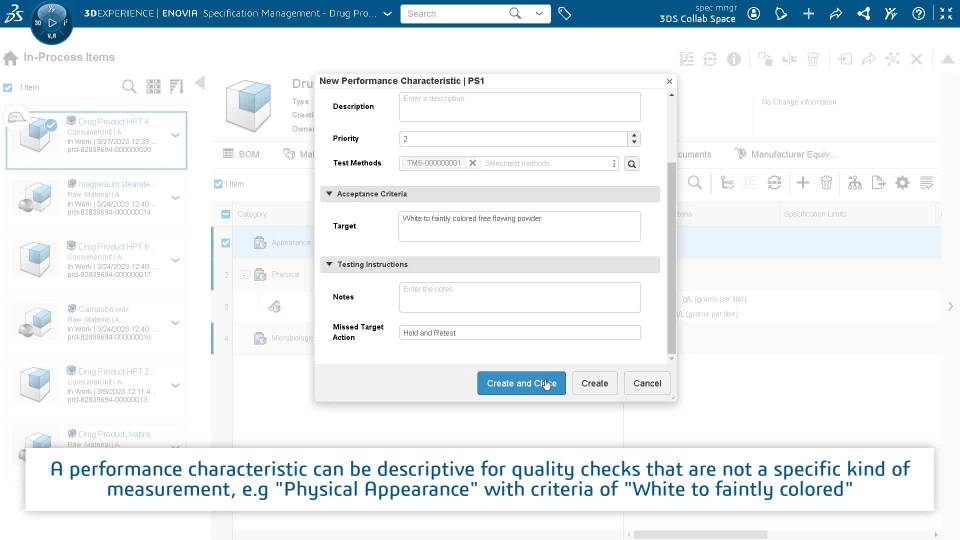Image resolution: width=960 pixels, height=540 pixels.
Task: Toggle the Category header select-all checkbox
Action: [x=225, y=214]
